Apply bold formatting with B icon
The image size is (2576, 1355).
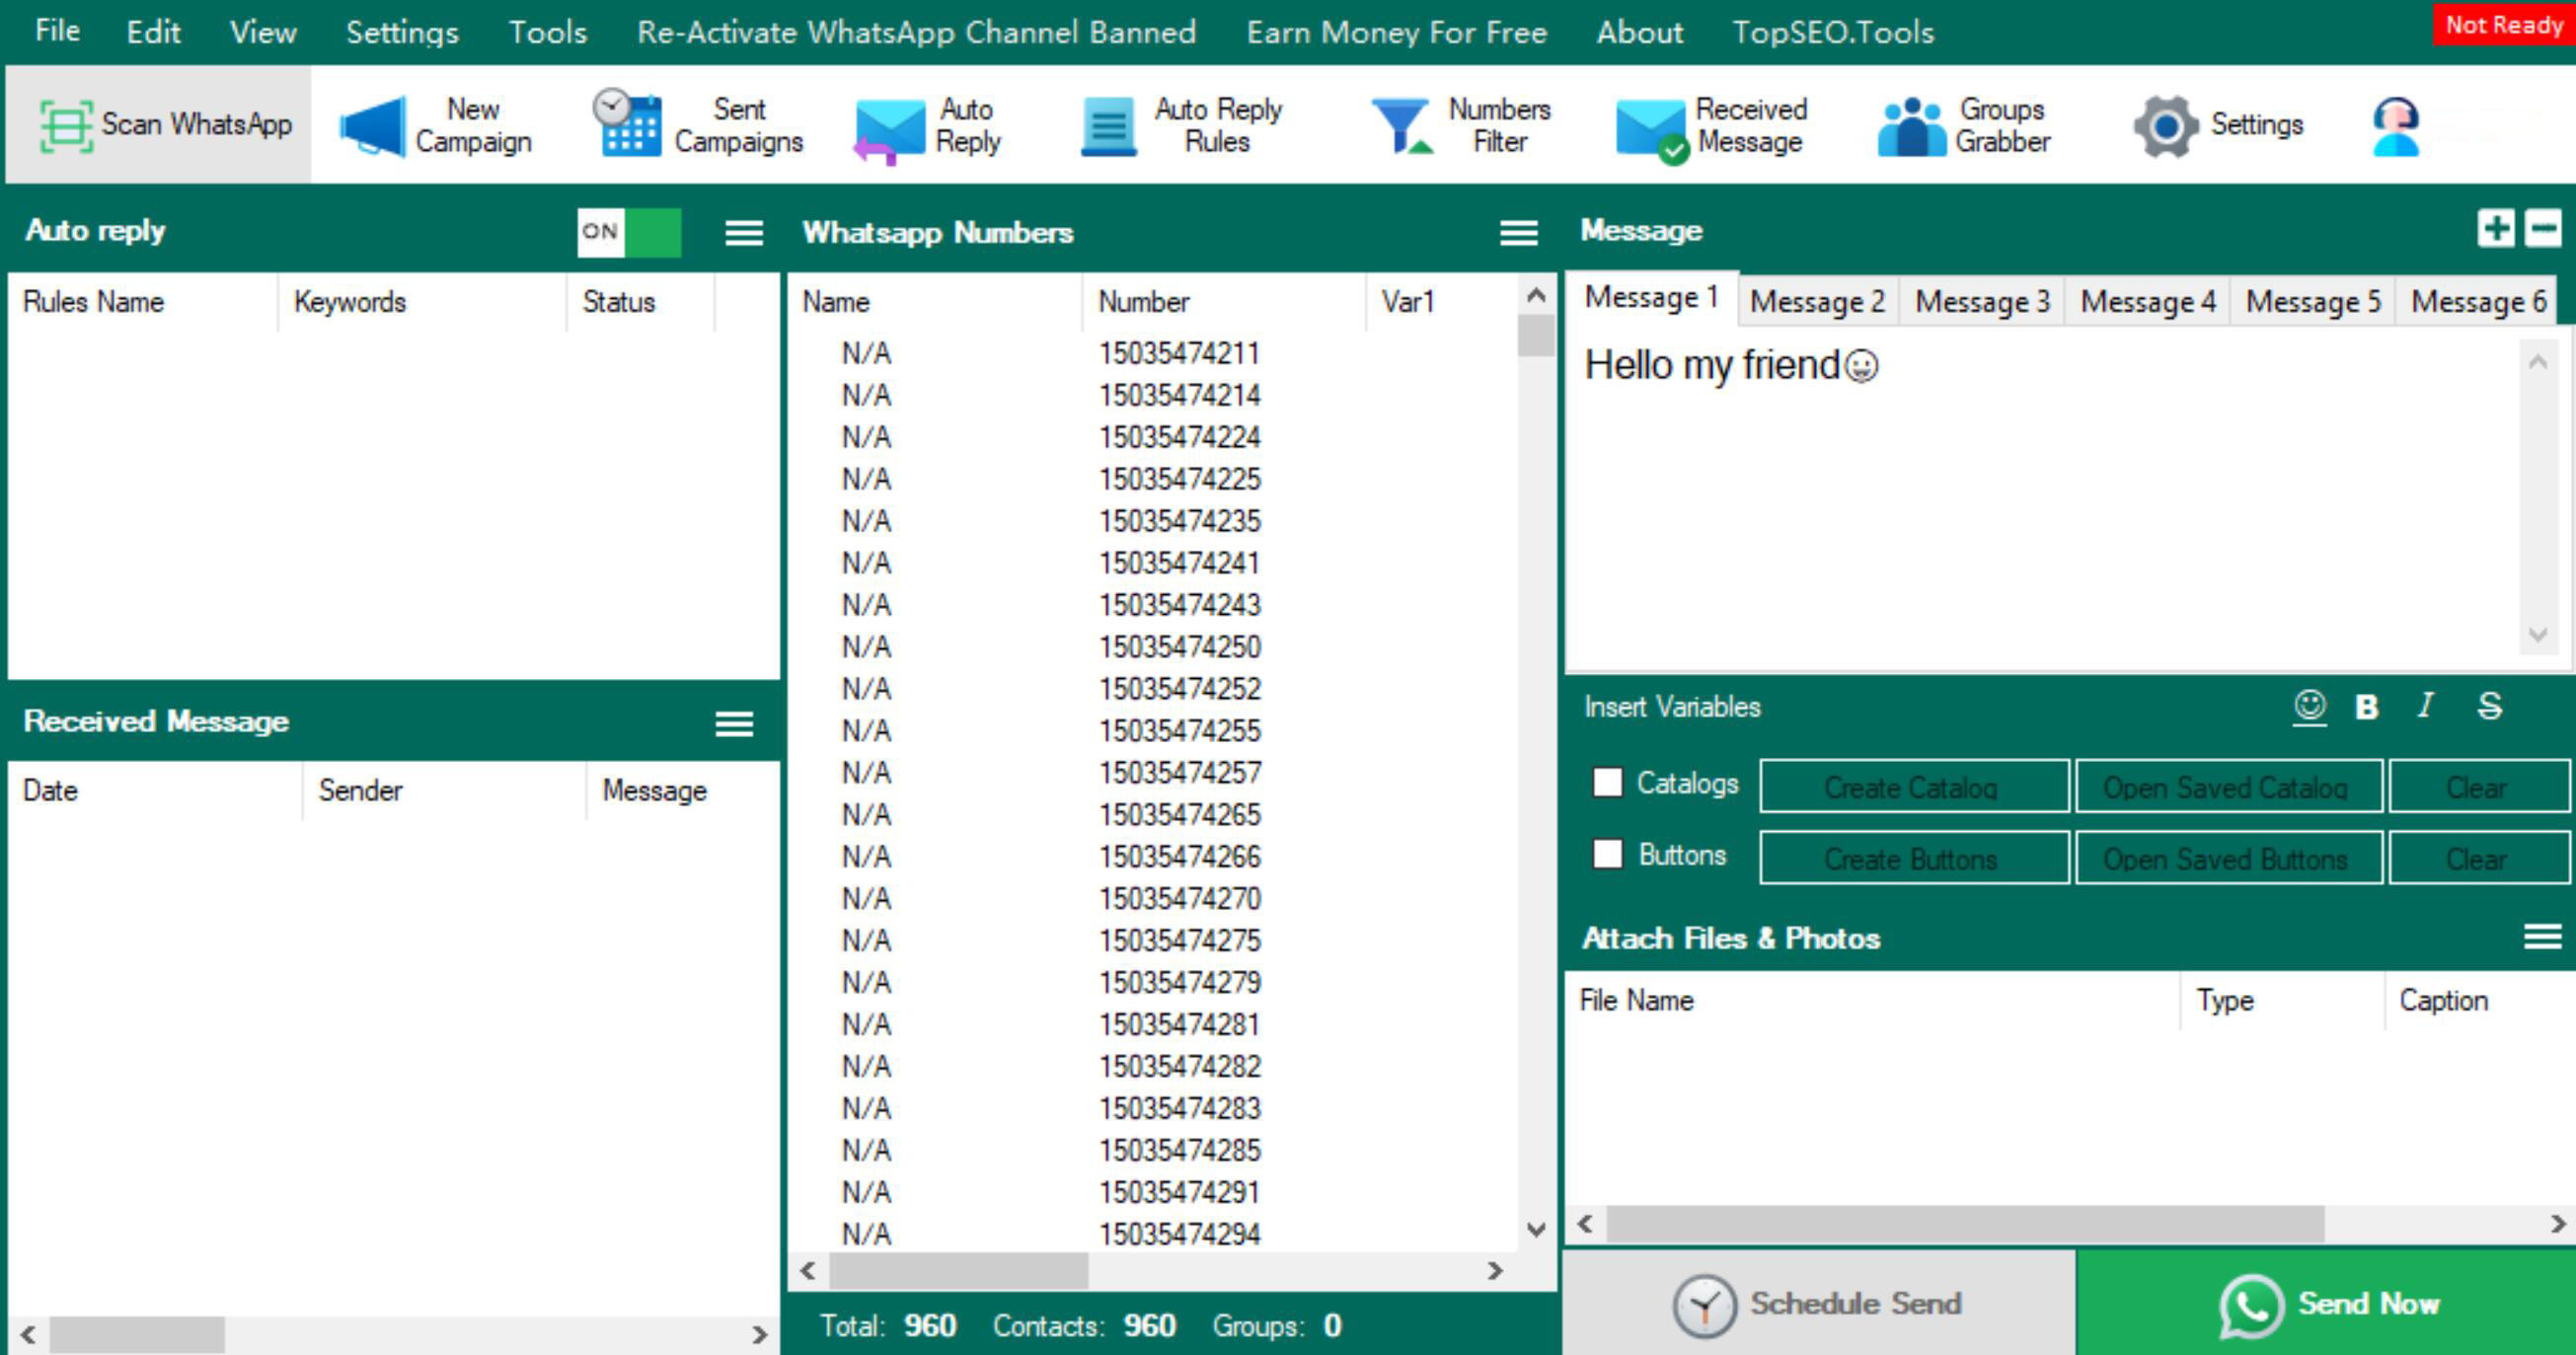tap(2366, 707)
